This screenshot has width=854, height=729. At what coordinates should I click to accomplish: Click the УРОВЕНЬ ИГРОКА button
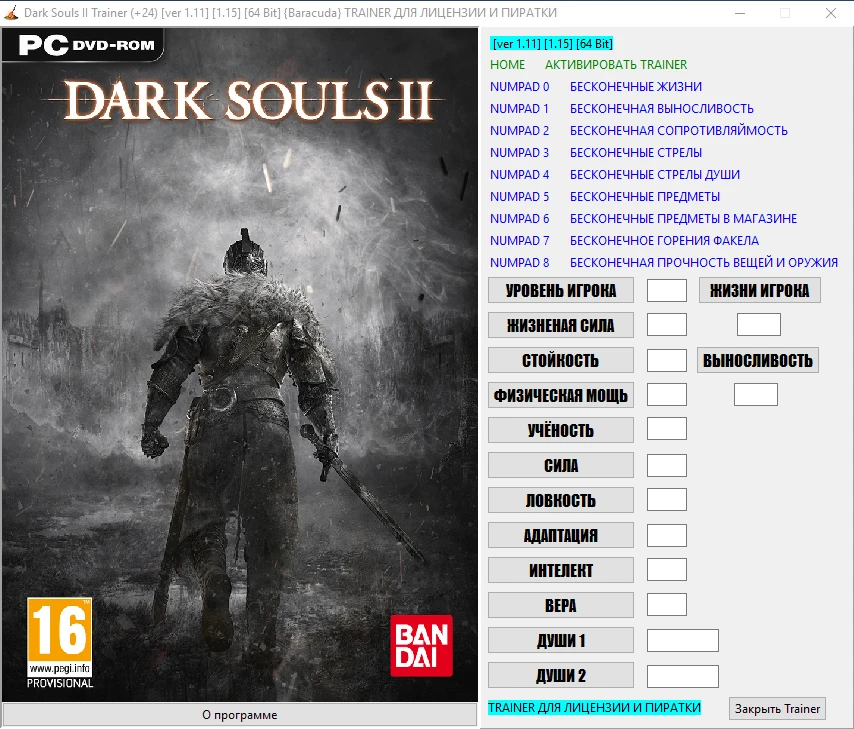(560, 289)
